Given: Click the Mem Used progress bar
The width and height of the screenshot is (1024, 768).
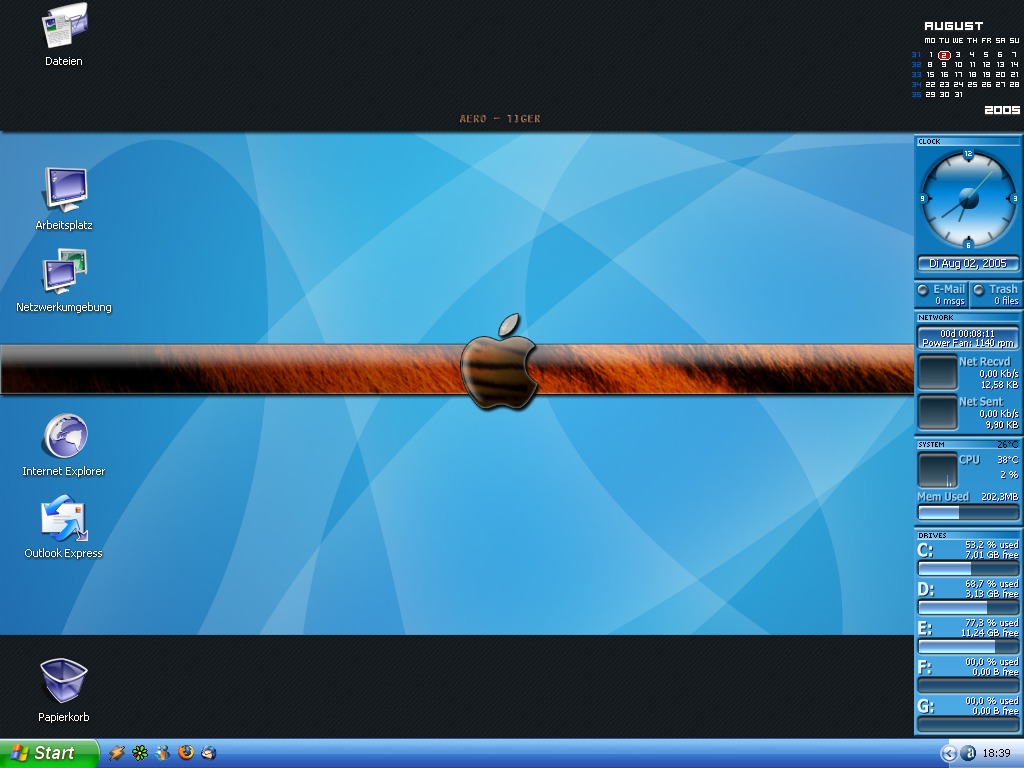Looking at the screenshot, I should (968, 513).
